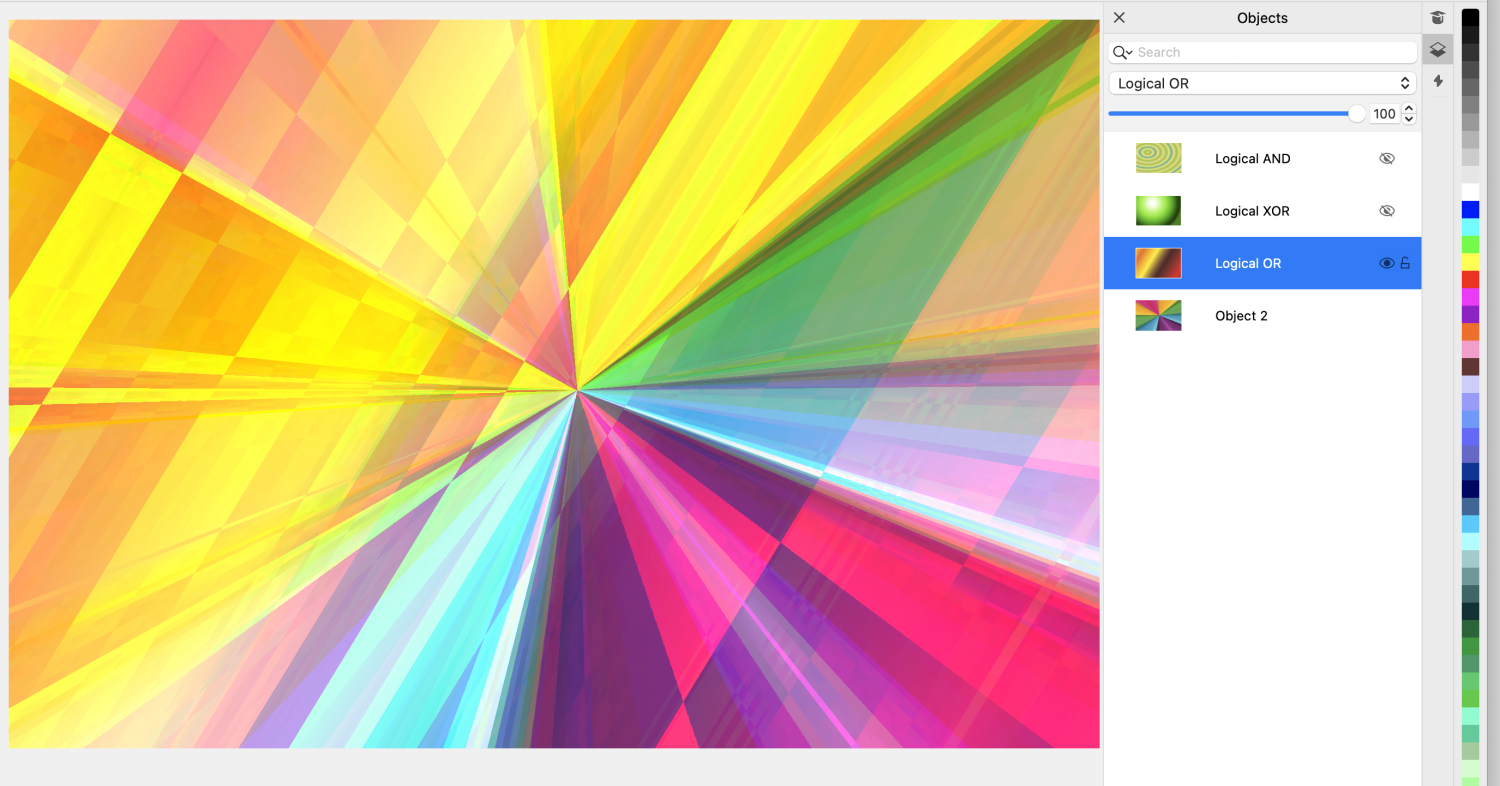1500x786 pixels.
Task: Show the Logical AND layer
Action: pos(1386,158)
